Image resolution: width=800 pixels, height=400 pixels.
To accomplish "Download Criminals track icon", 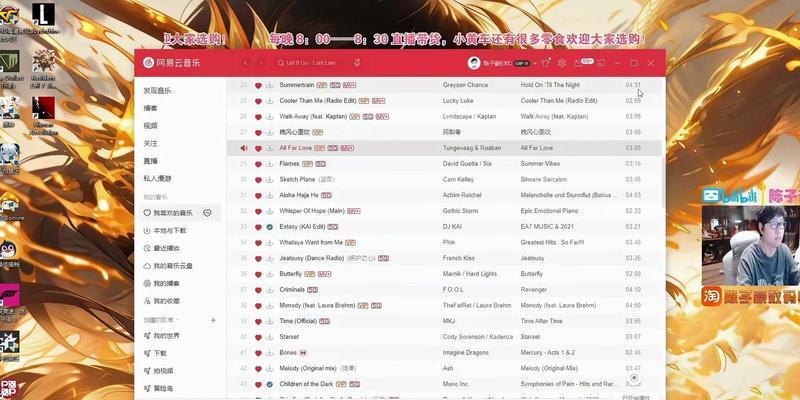I will point(269,290).
